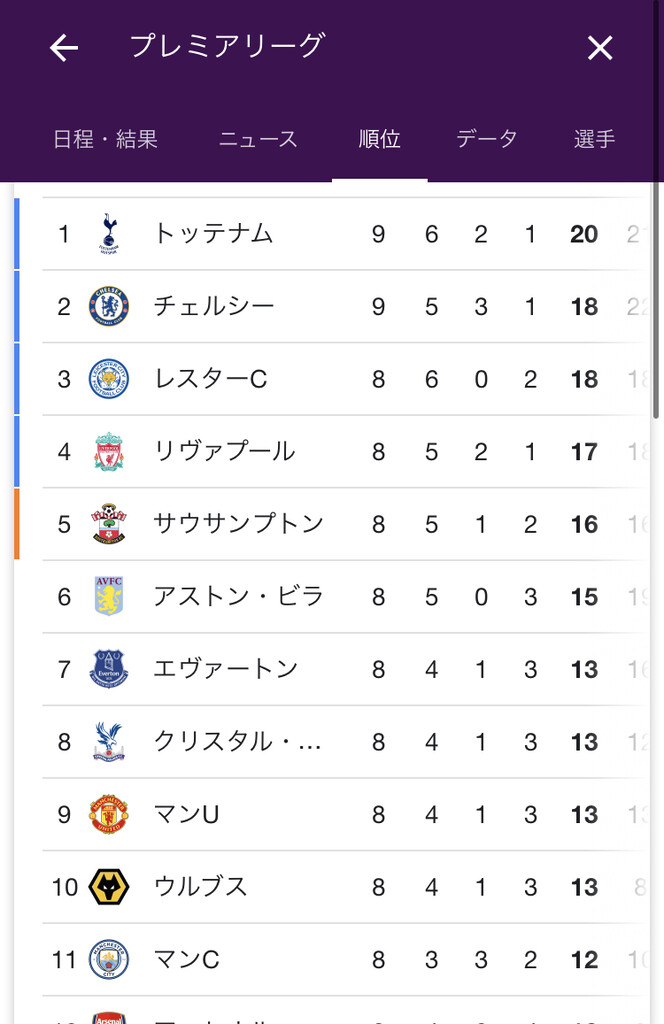Select the Everton club crest
The width and height of the screenshot is (664, 1024).
click(x=109, y=669)
